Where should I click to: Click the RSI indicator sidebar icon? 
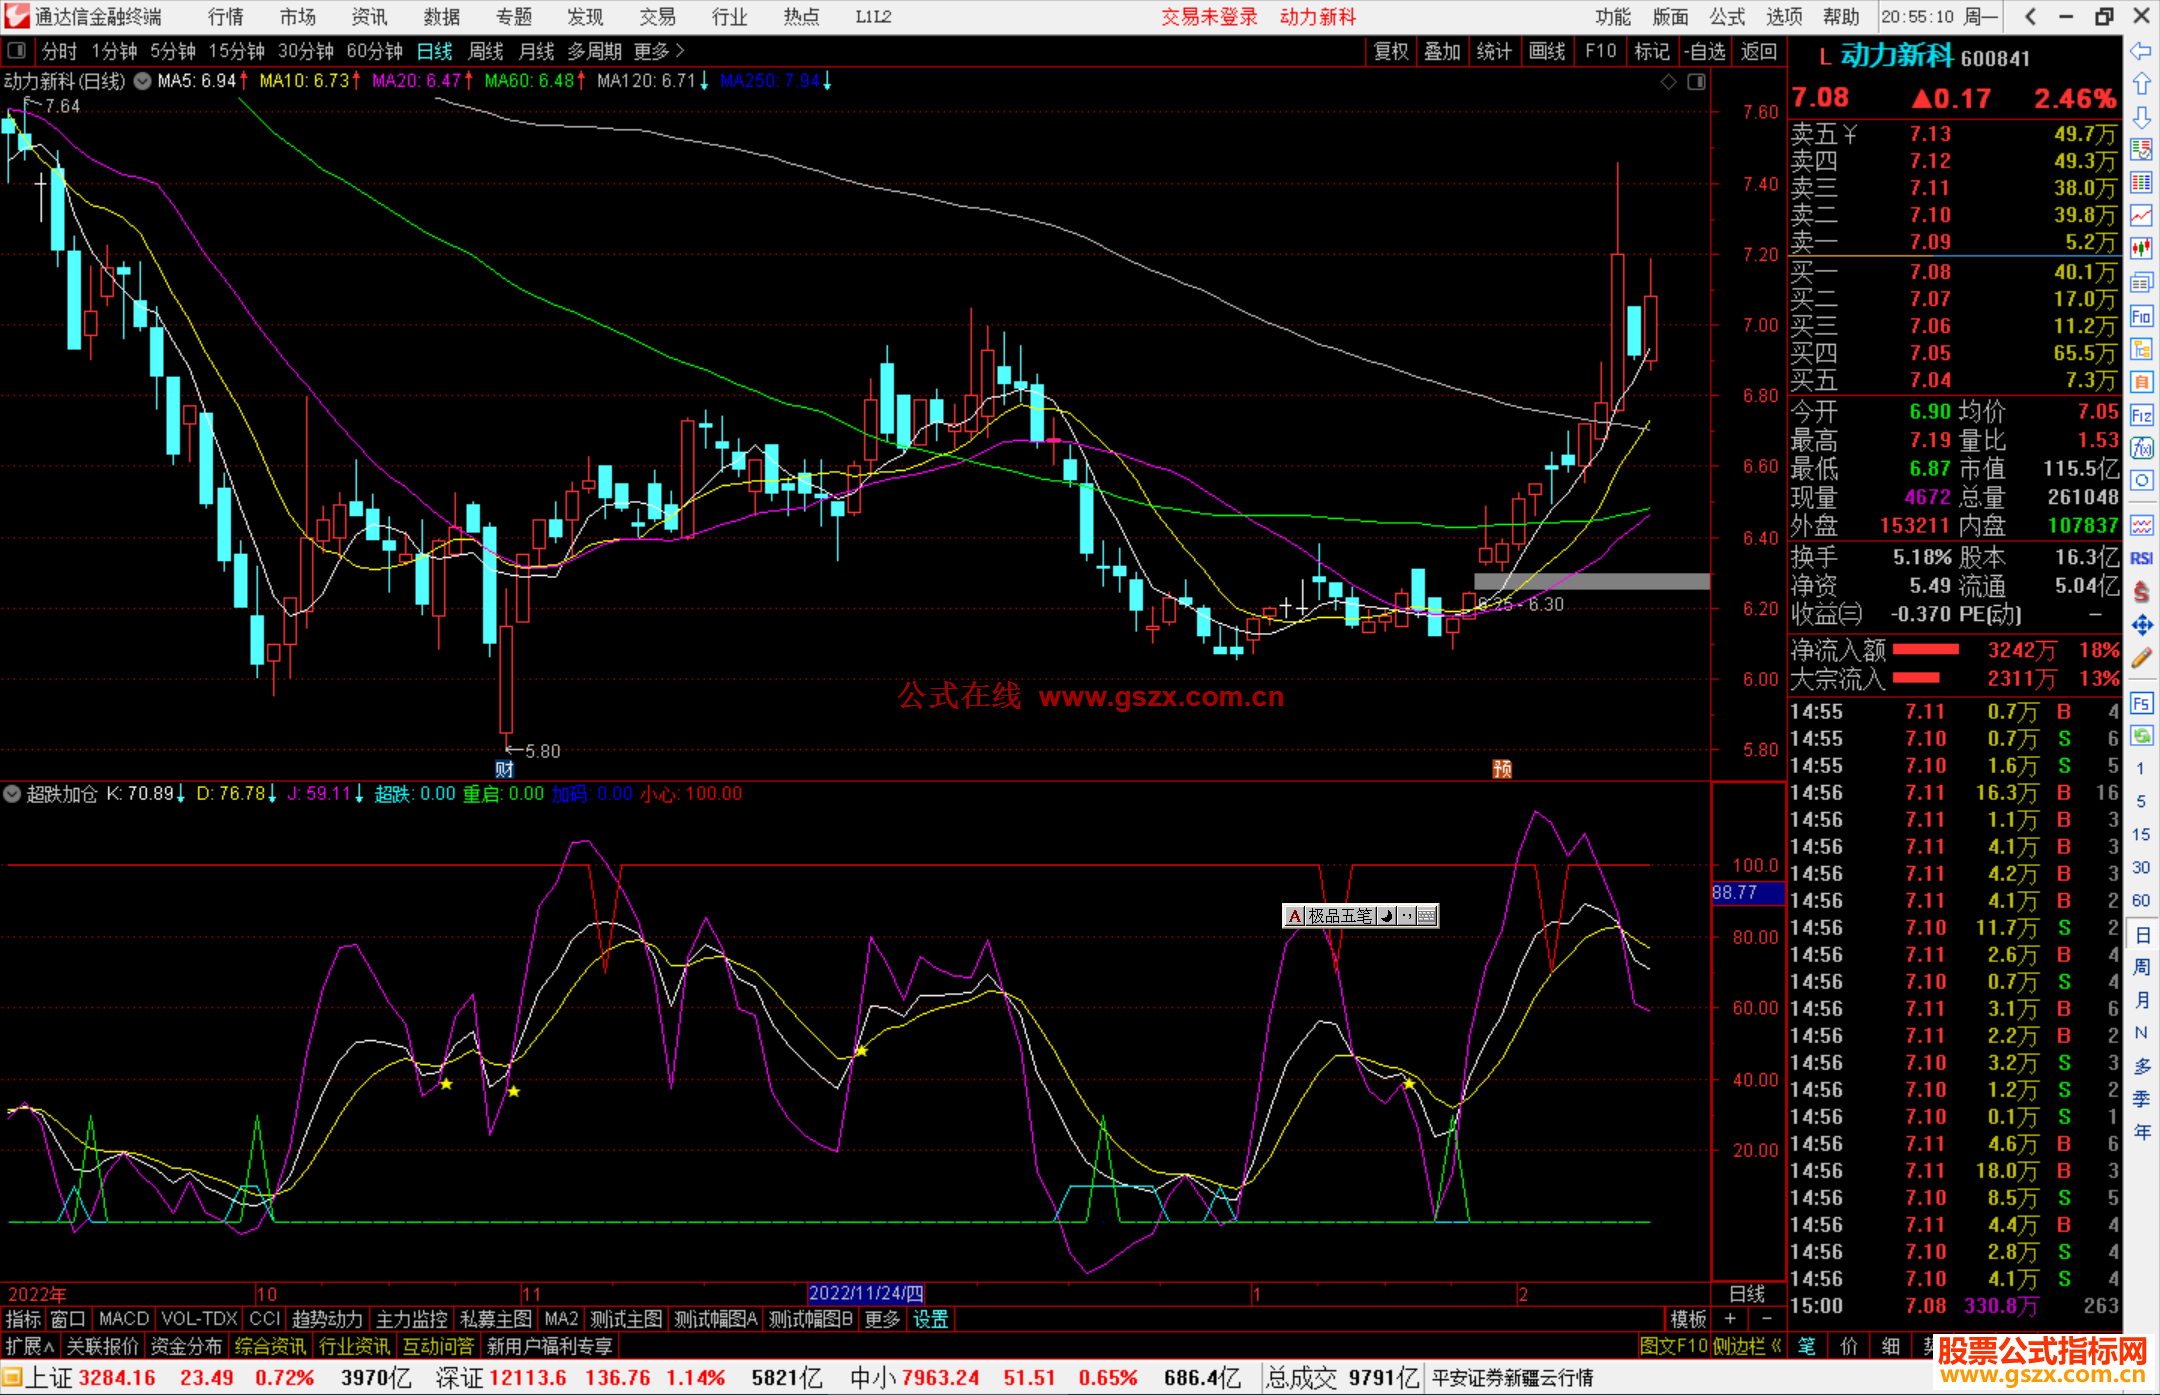(x=2141, y=558)
